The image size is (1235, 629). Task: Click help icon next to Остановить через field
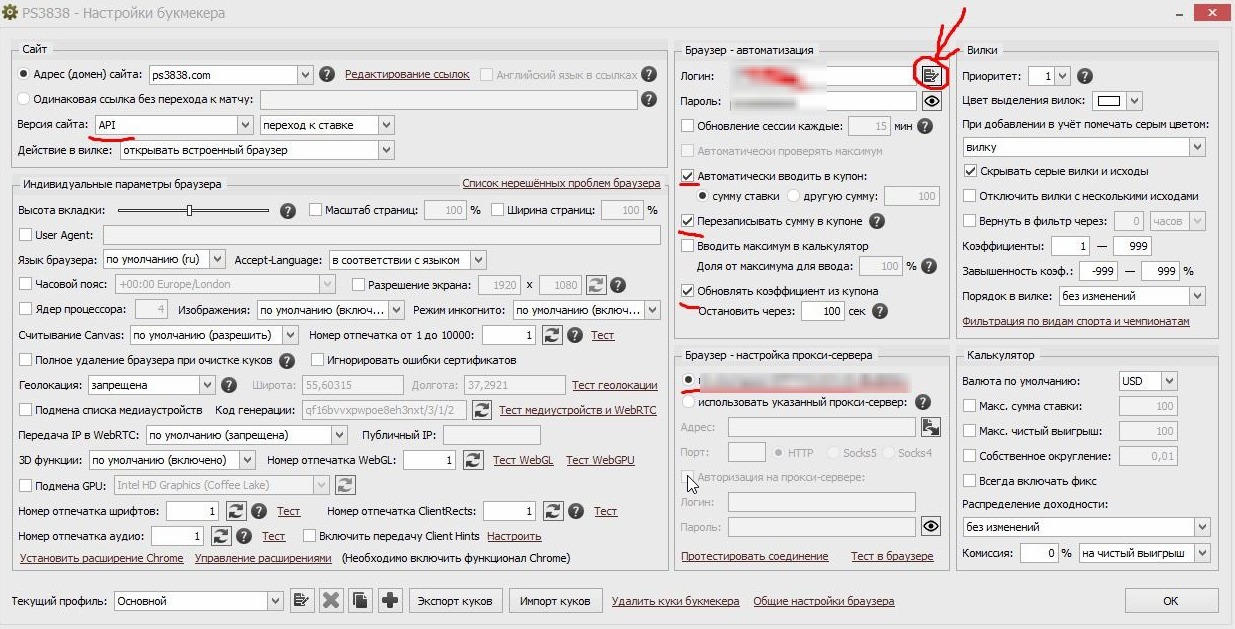[880, 311]
